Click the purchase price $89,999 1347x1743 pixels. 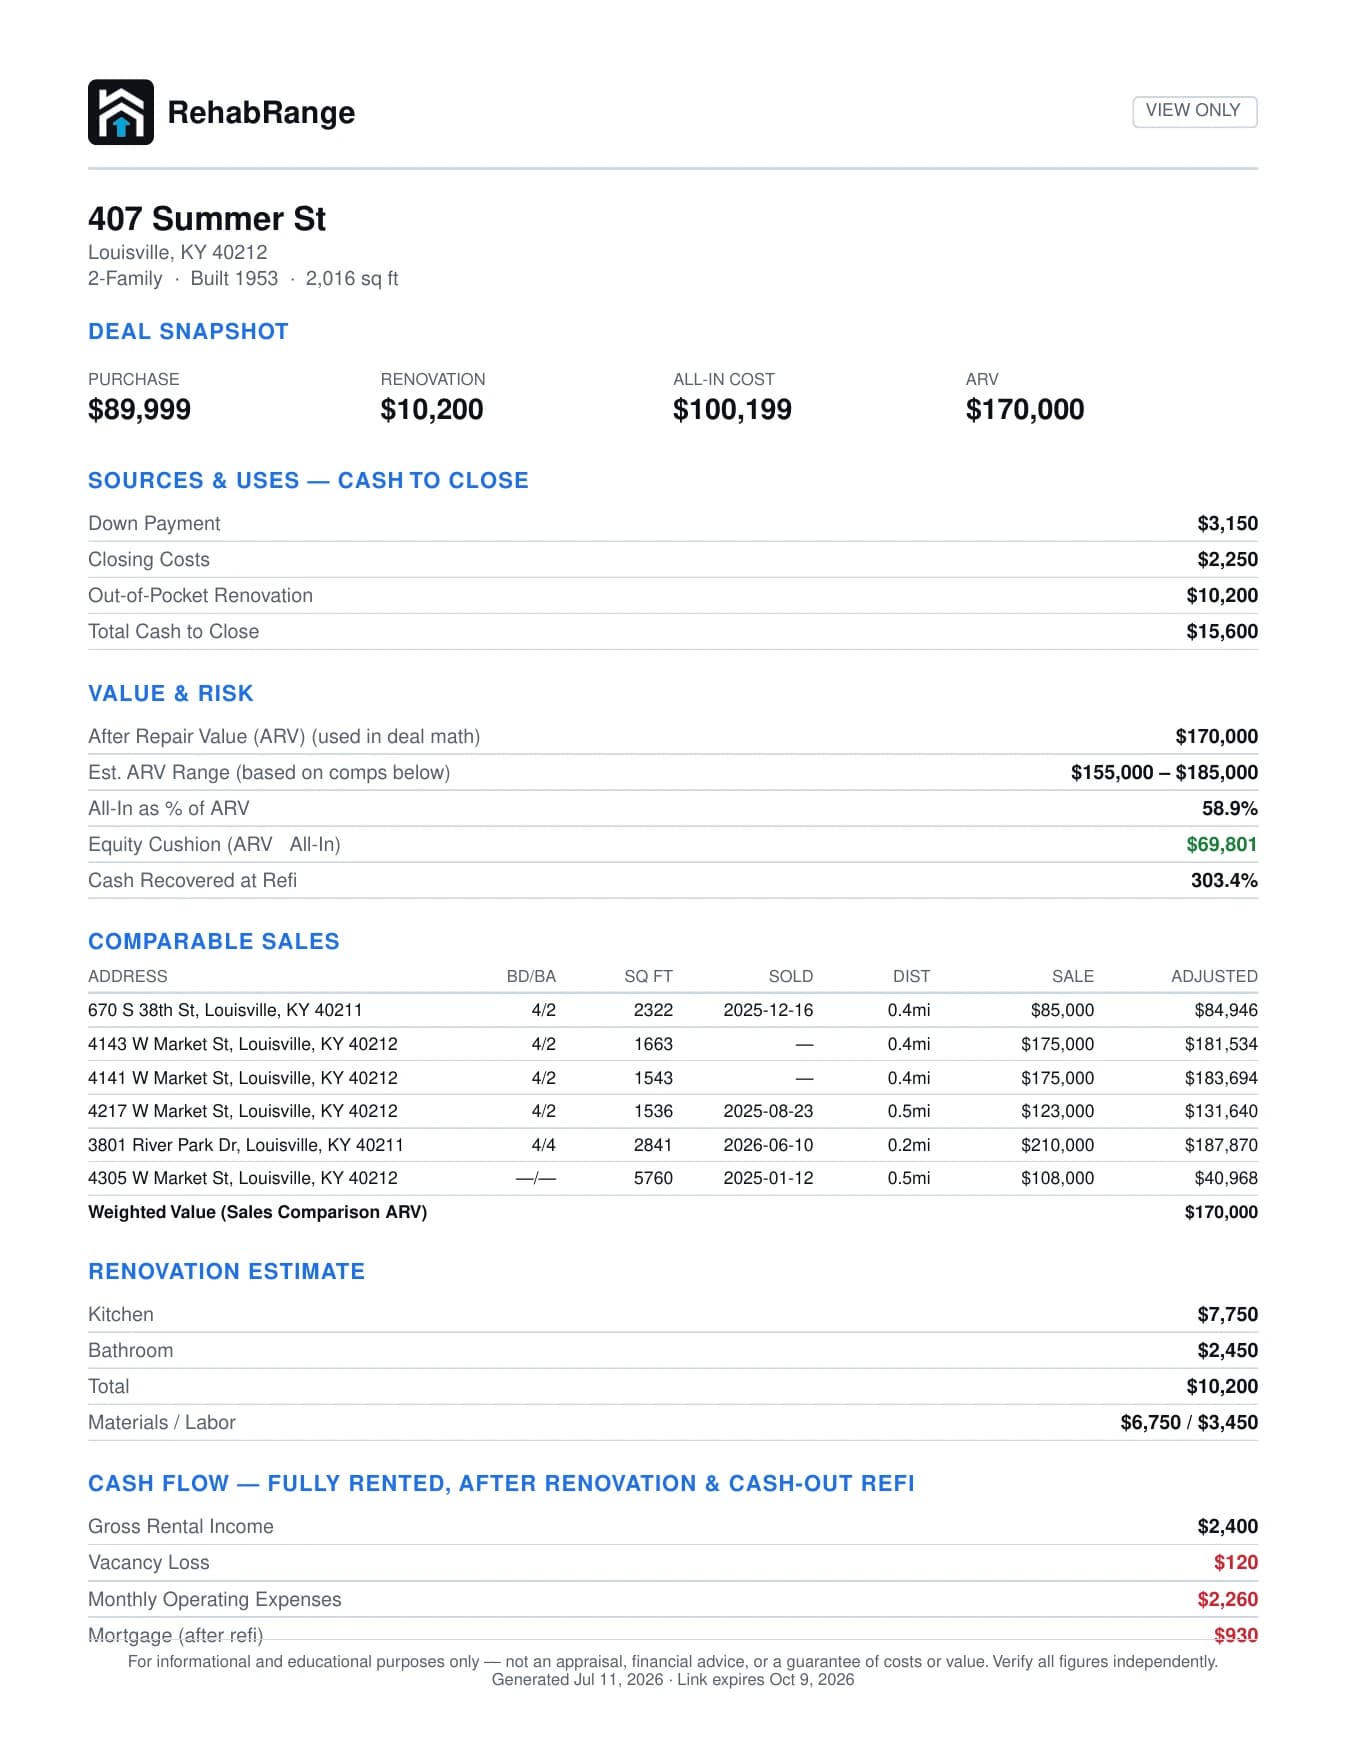point(139,409)
